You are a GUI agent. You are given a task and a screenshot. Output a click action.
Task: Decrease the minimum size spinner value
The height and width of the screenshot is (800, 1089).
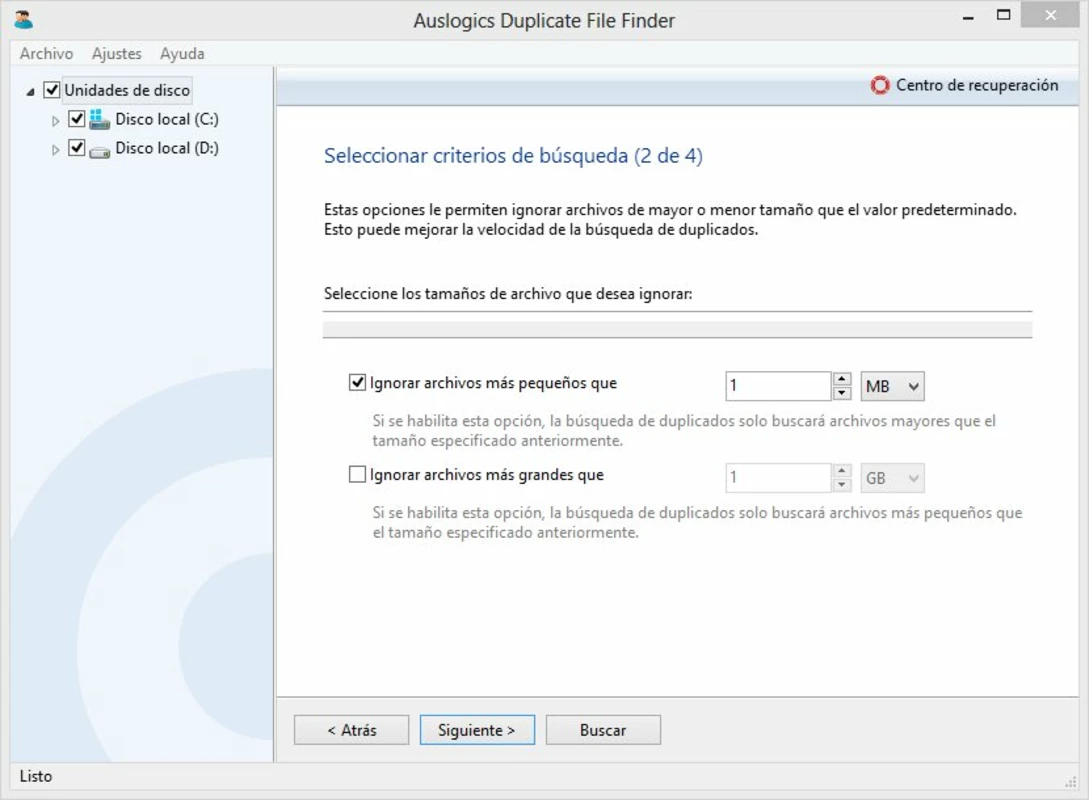coord(842,393)
